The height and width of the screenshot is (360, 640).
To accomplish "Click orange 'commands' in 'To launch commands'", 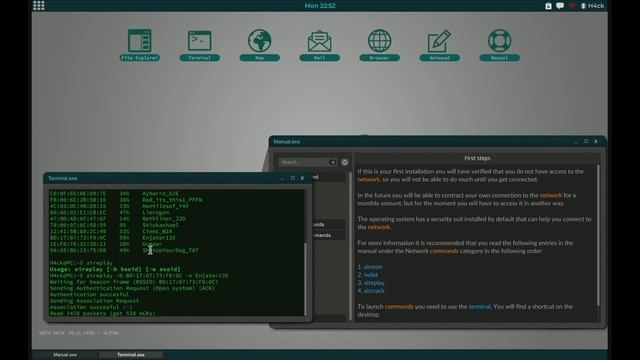I will 399,307.
